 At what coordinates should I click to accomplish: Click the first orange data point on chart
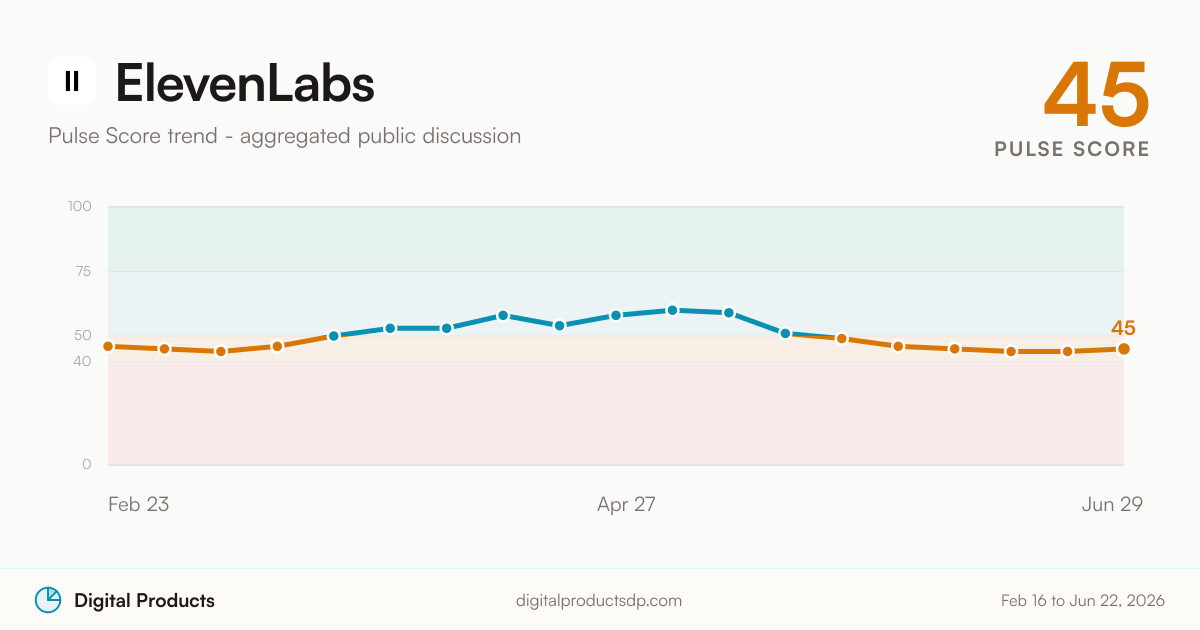coord(108,346)
